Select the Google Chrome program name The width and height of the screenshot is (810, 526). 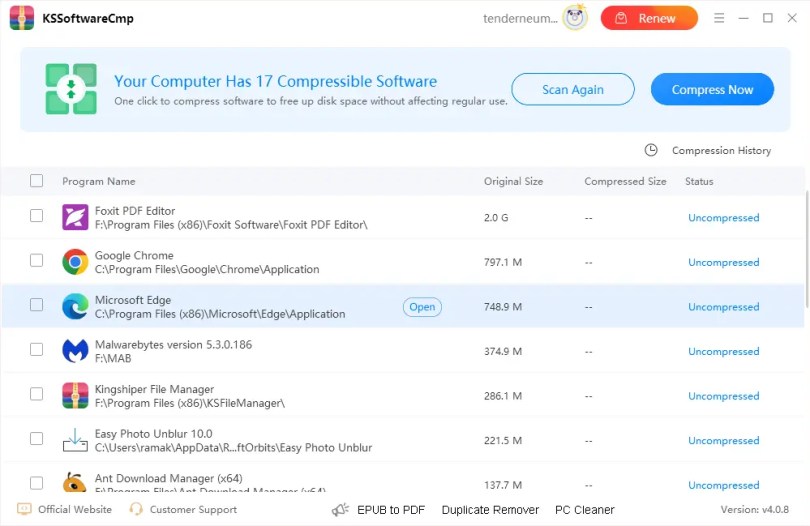pos(134,255)
